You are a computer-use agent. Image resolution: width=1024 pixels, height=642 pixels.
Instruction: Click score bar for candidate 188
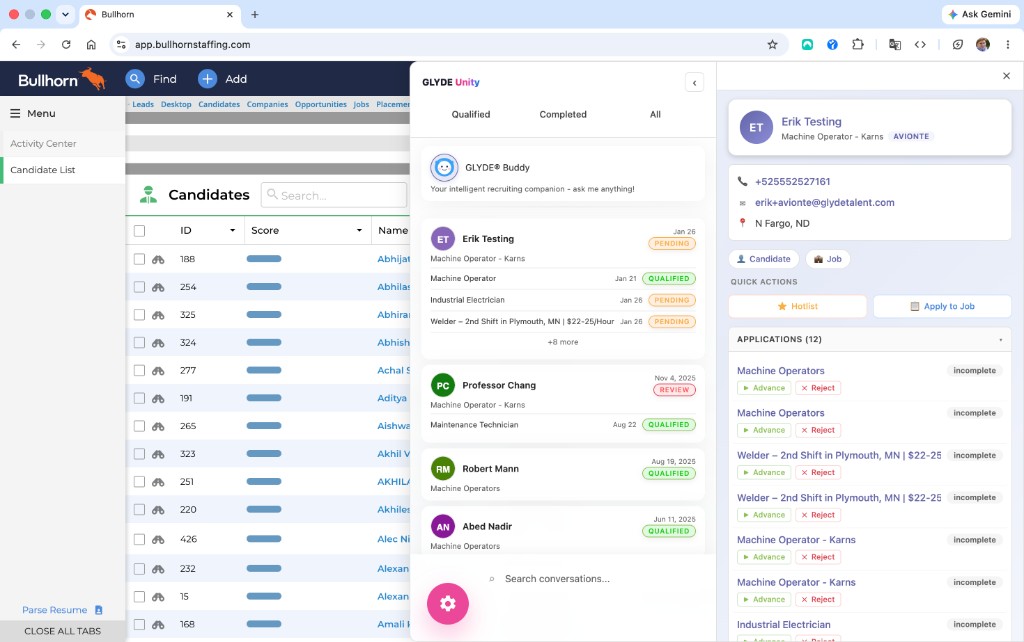coord(264,259)
